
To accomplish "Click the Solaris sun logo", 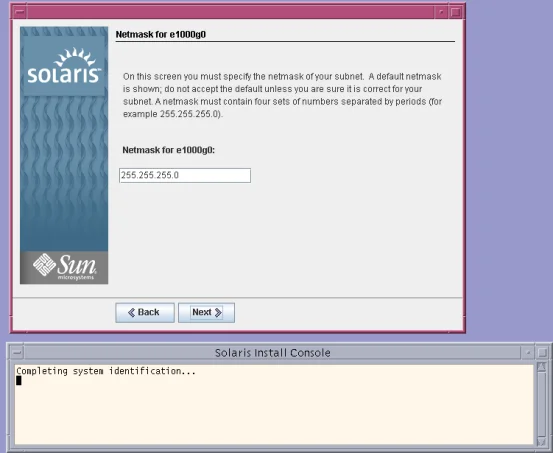I will tap(64, 66).
